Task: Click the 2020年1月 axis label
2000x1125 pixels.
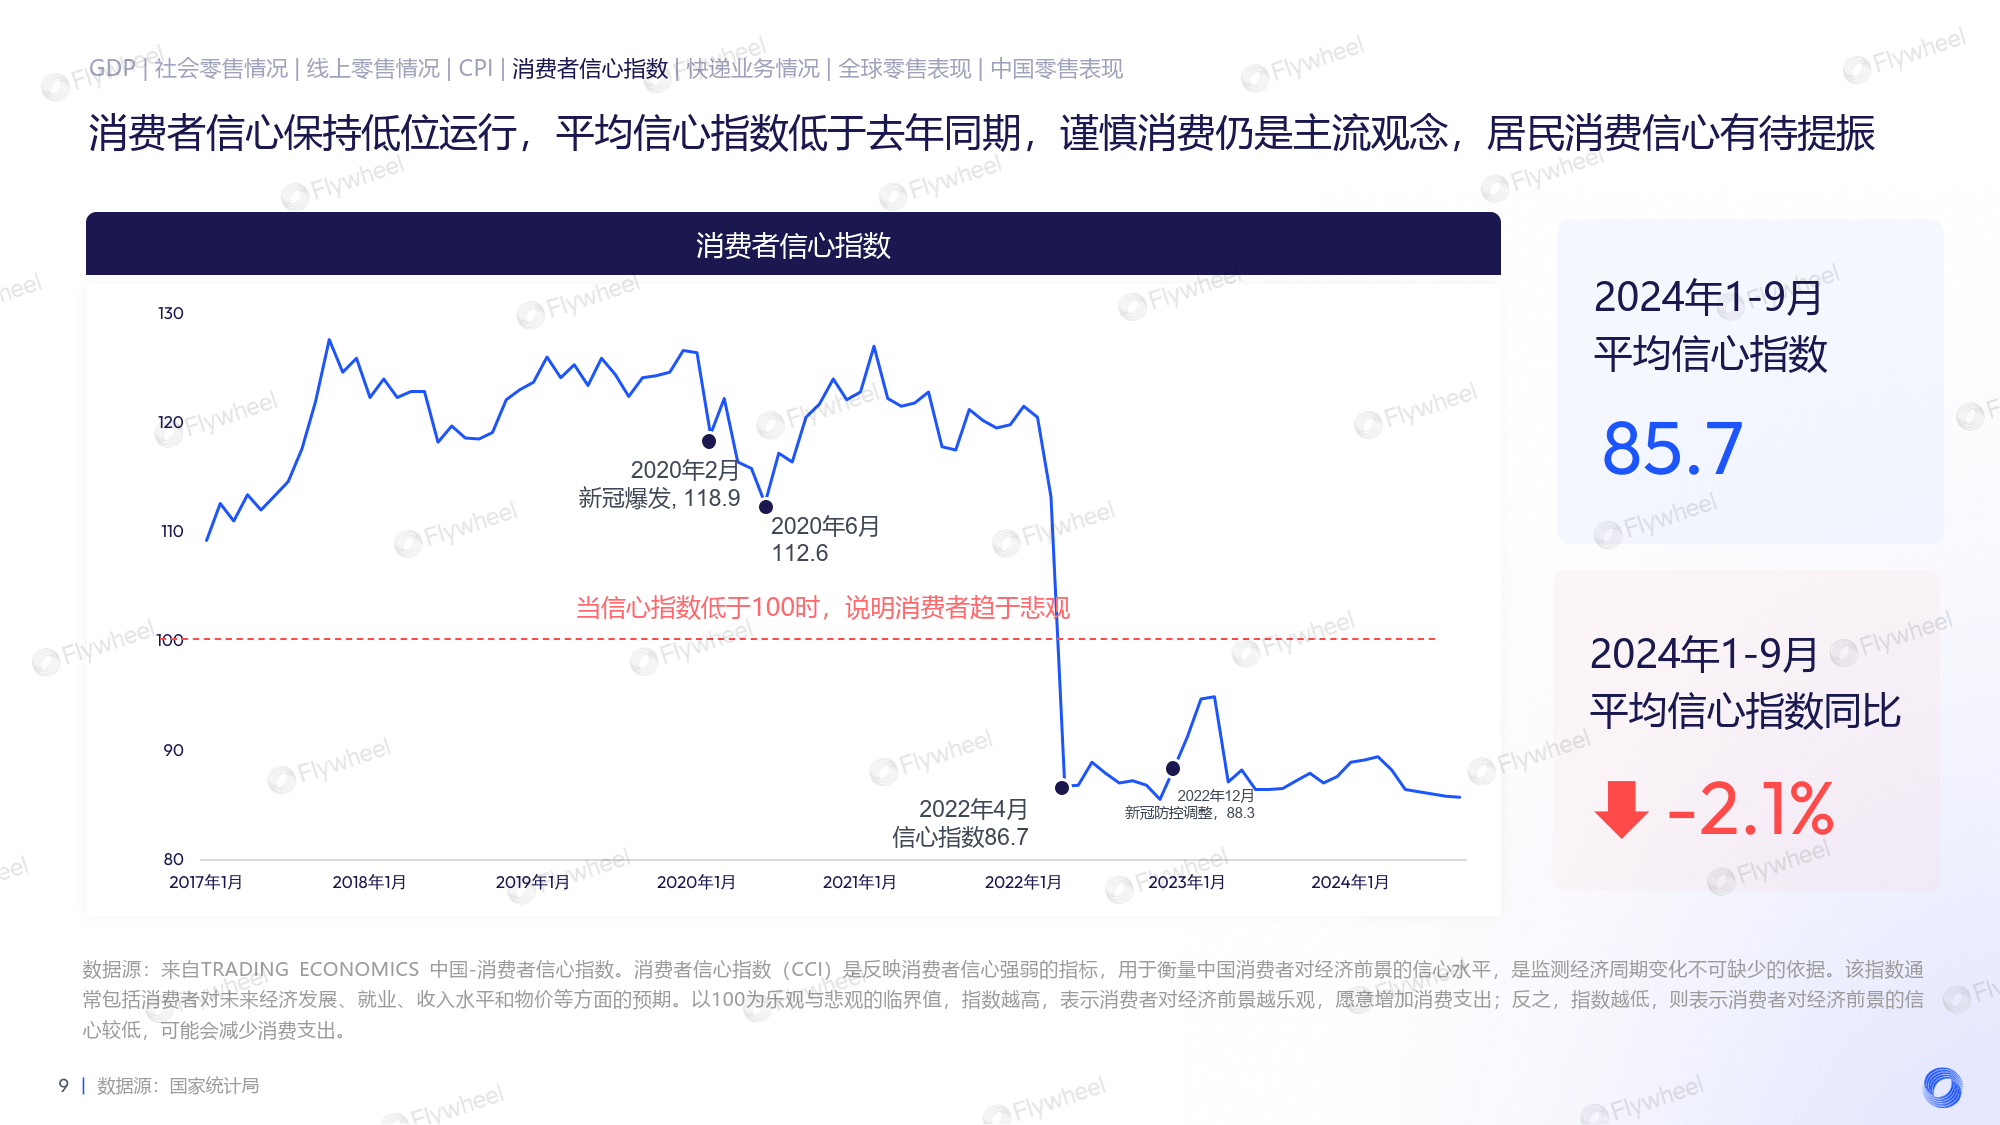Action: coord(696,882)
